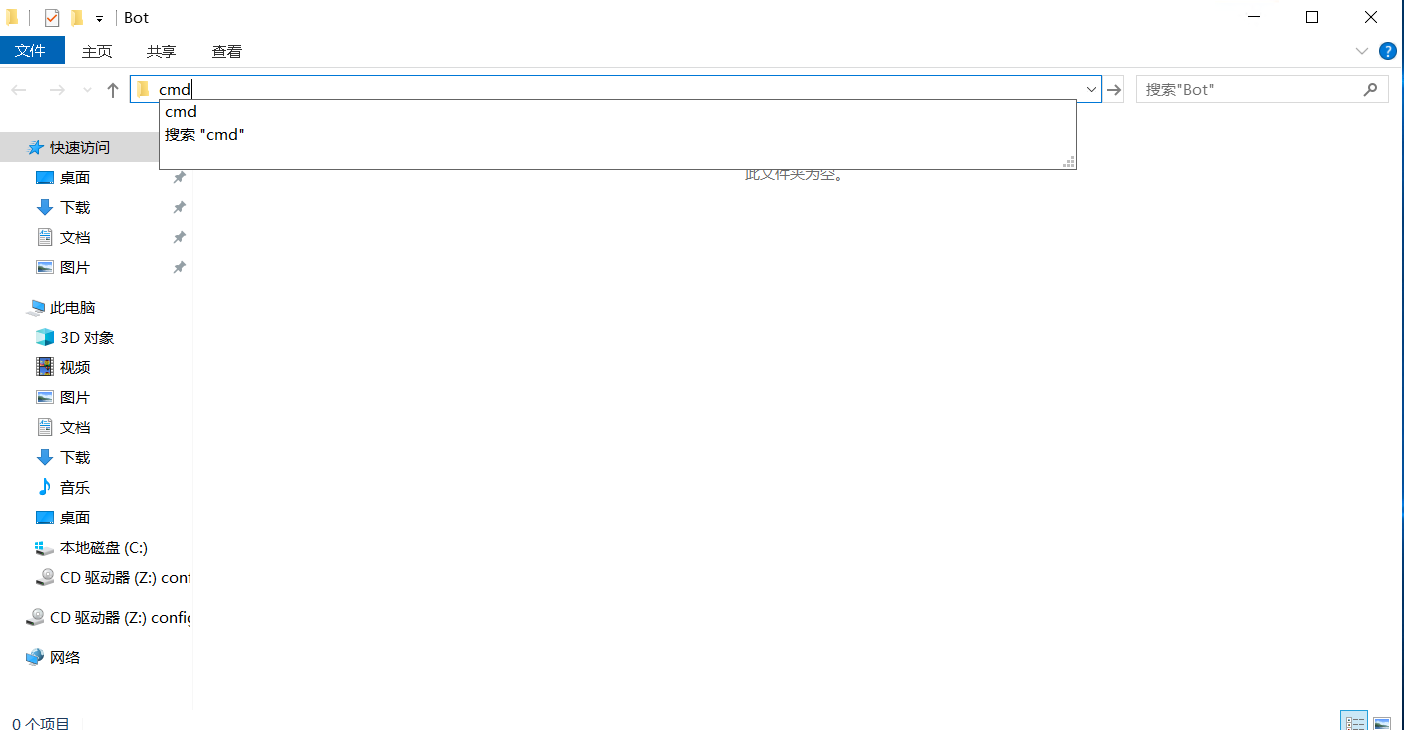Select 快速访问 in navigation pane
Image resolution: width=1404 pixels, height=730 pixels.
point(80,147)
